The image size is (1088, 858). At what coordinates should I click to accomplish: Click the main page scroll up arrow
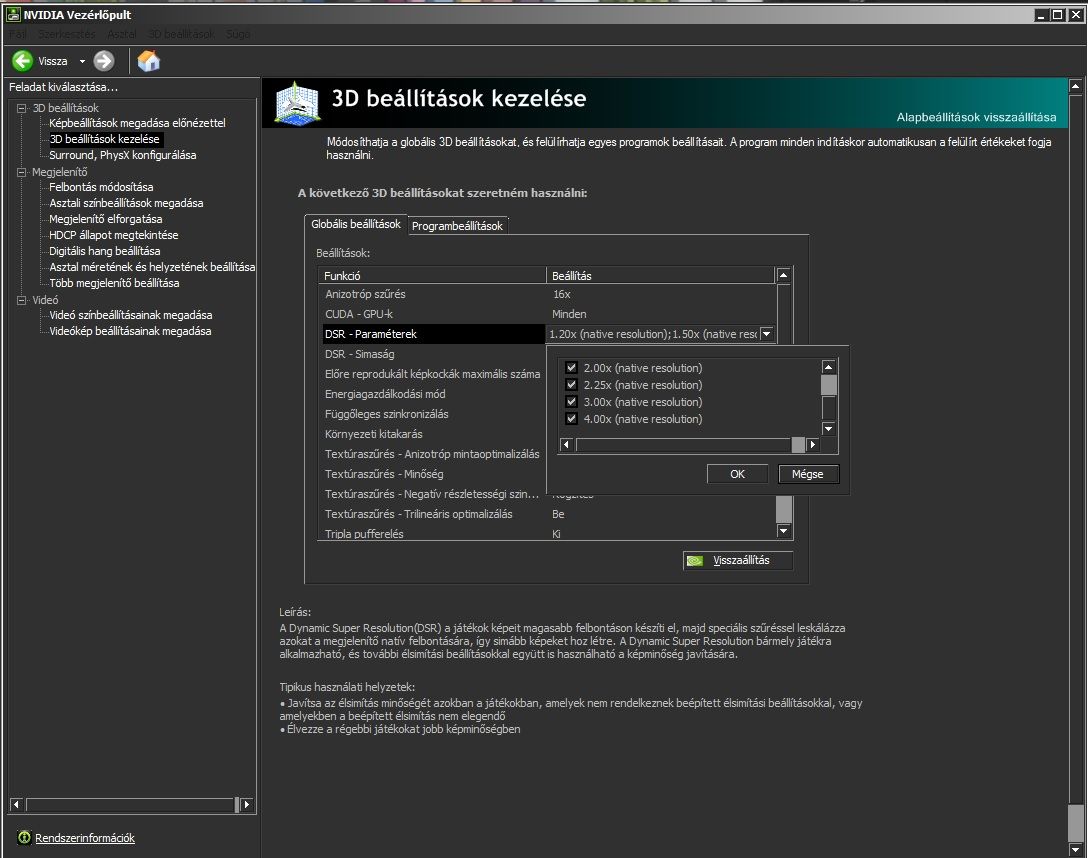(x=1076, y=86)
